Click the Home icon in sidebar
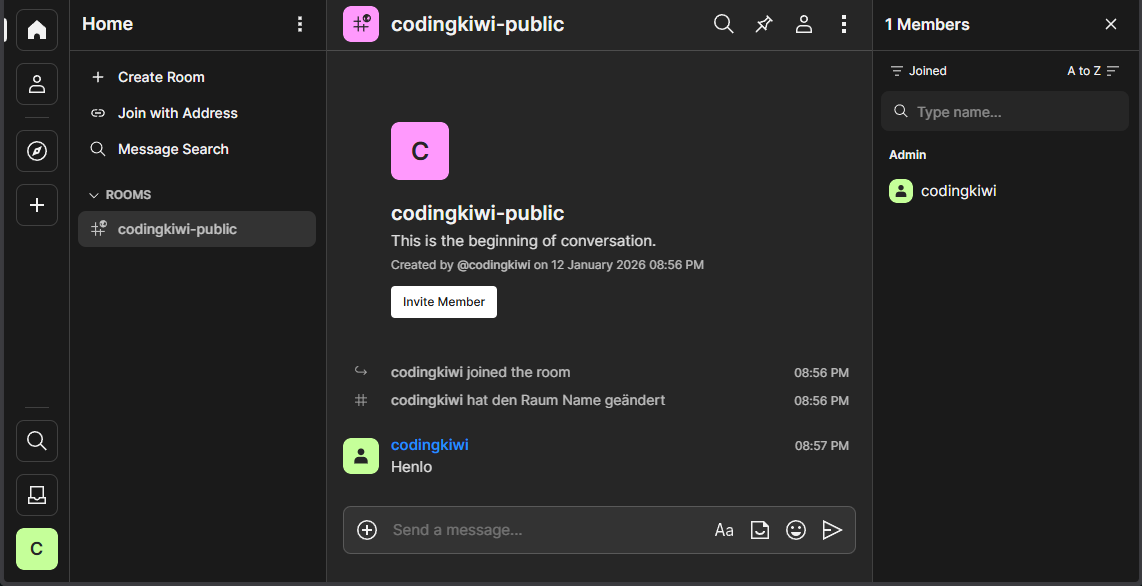This screenshot has height=586, width=1142. (37, 30)
